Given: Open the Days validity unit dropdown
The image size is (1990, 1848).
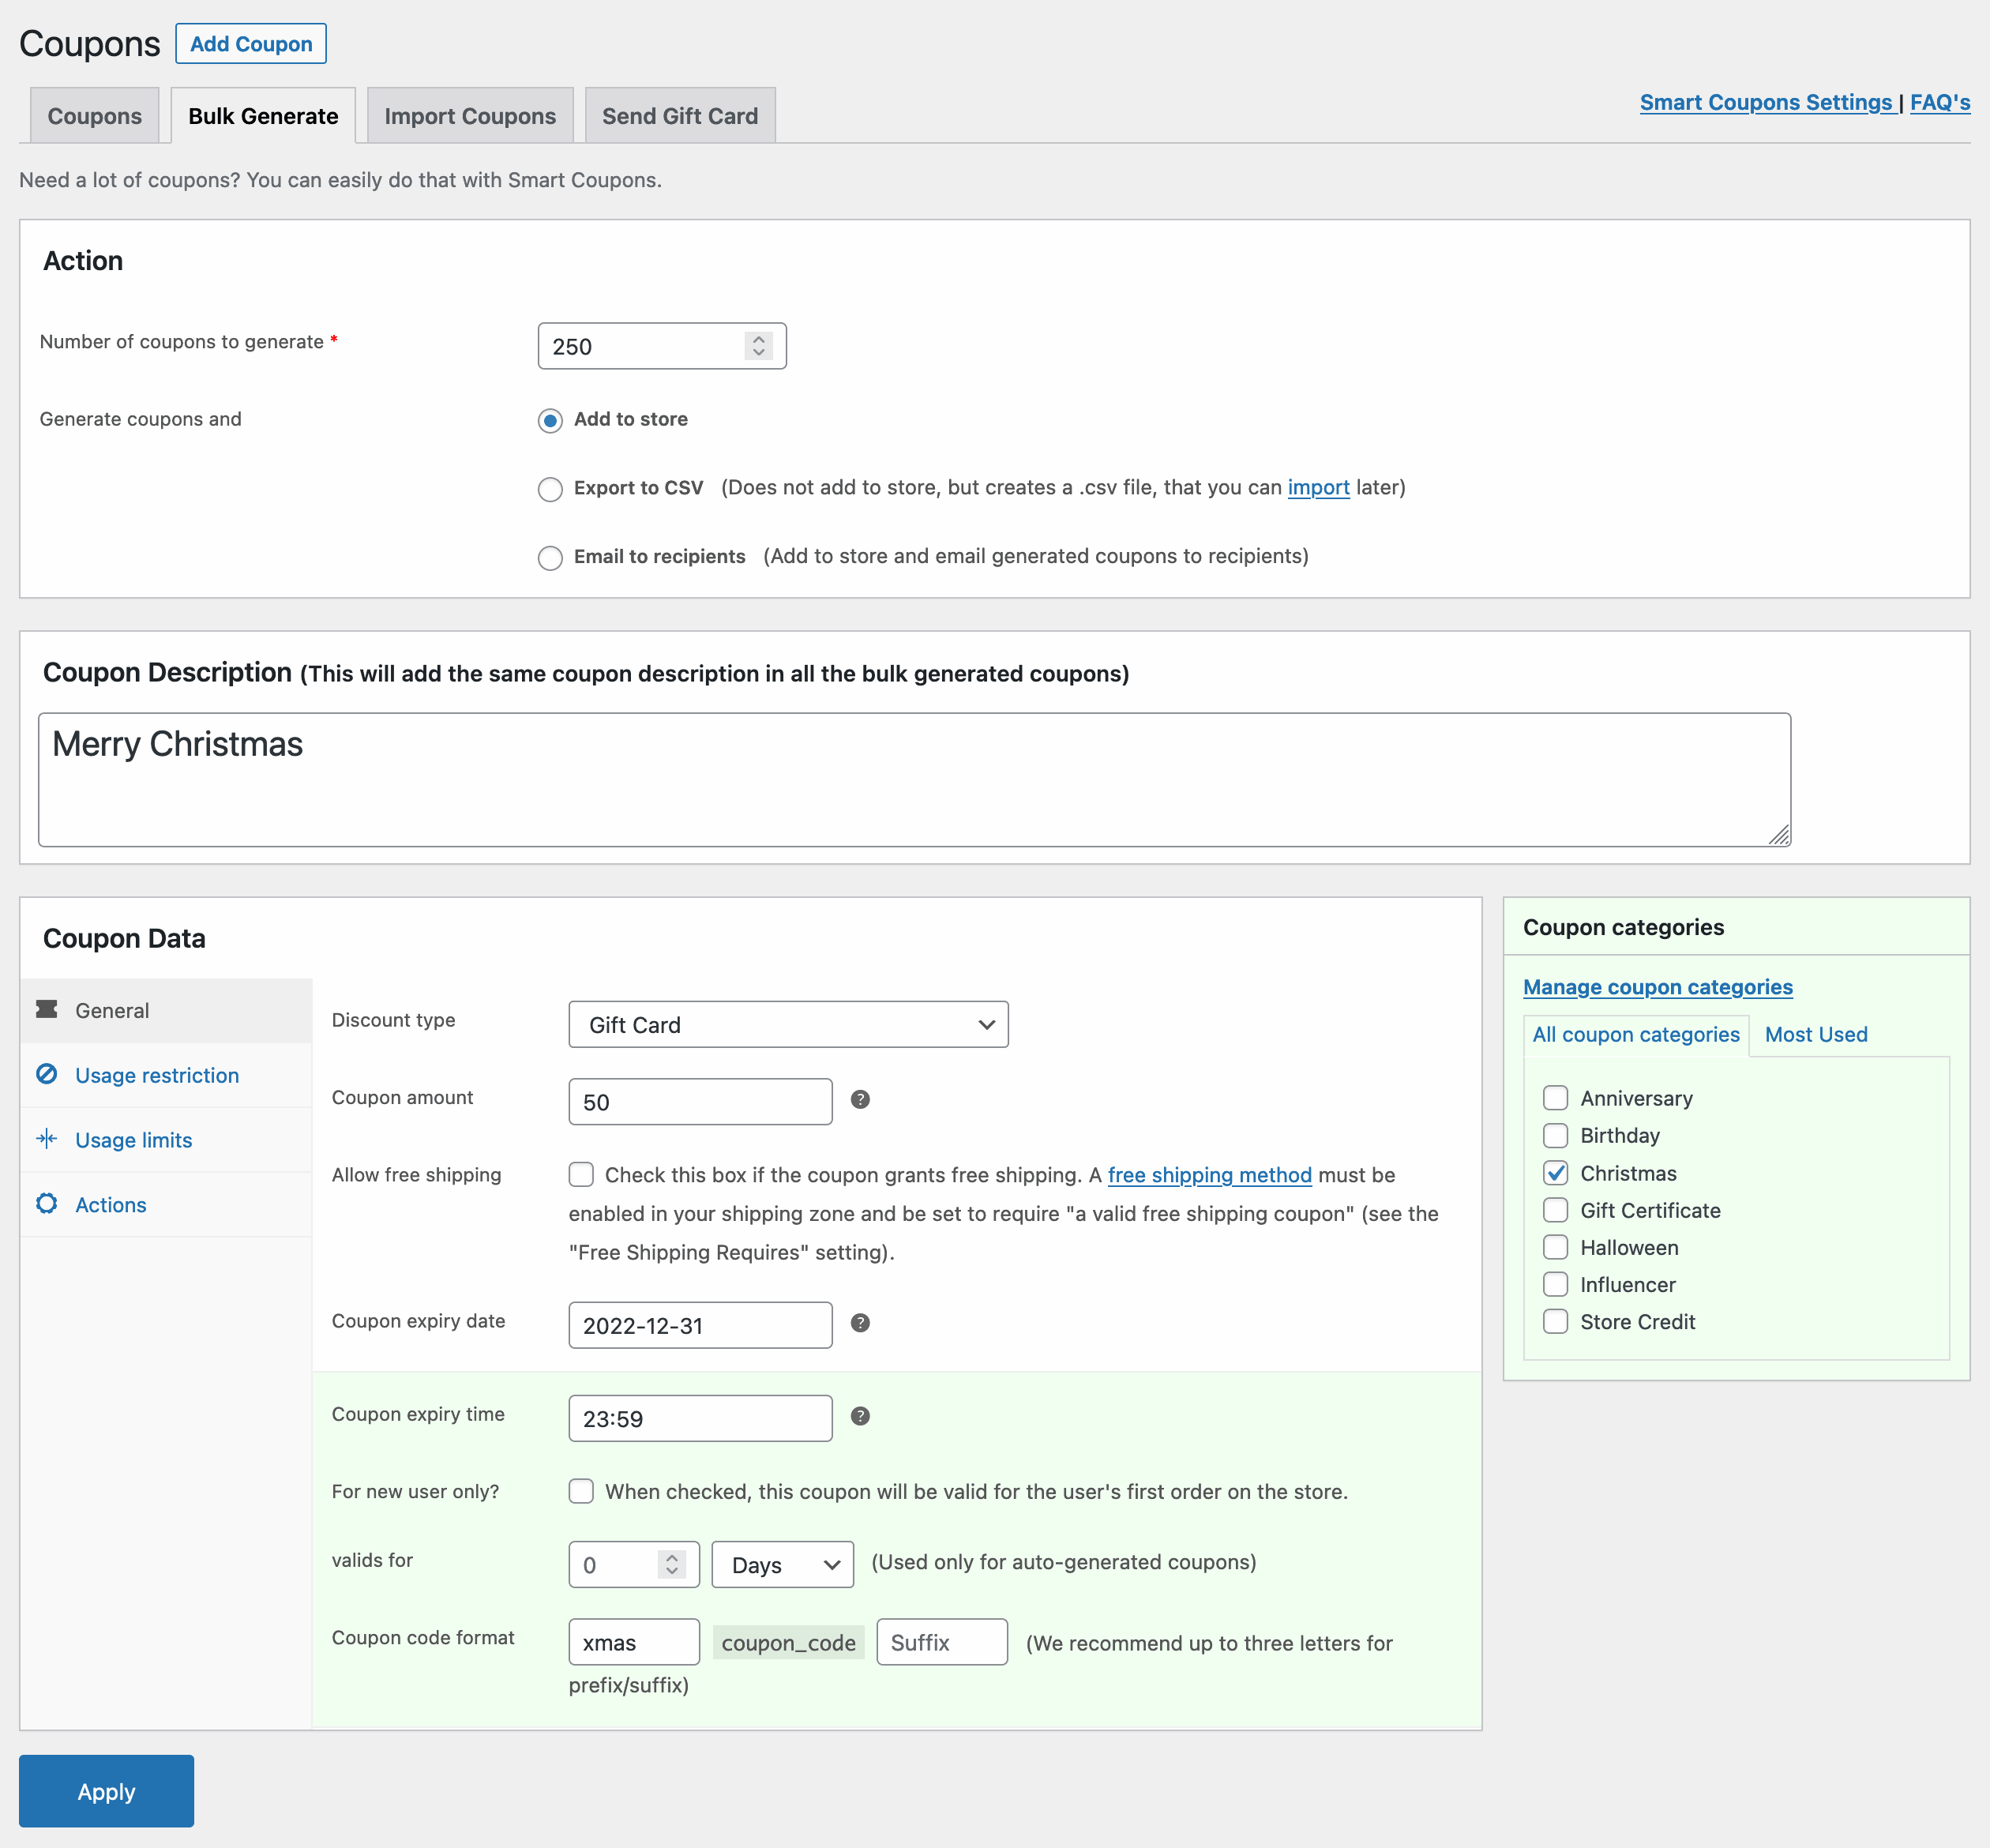Looking at the screenshot, I should (x=782, y=1565).
